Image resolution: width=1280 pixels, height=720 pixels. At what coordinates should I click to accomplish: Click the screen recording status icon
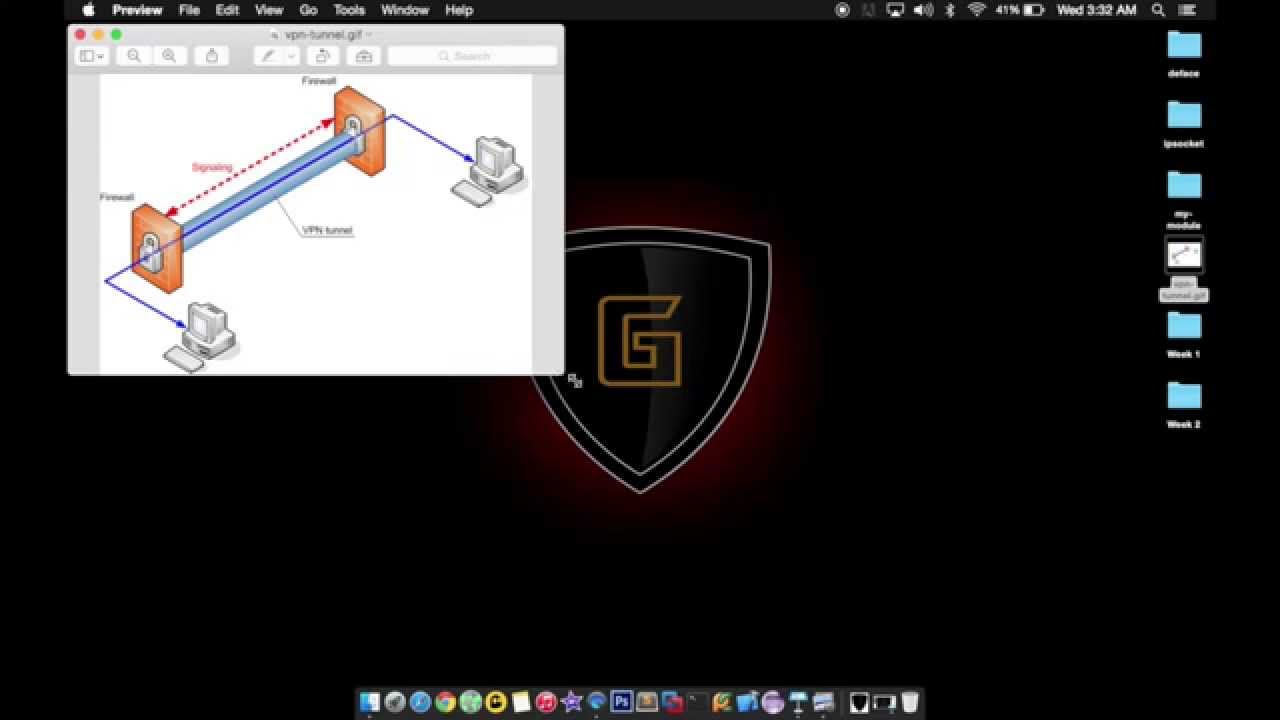pyautogui.click(x=842, y=10)
